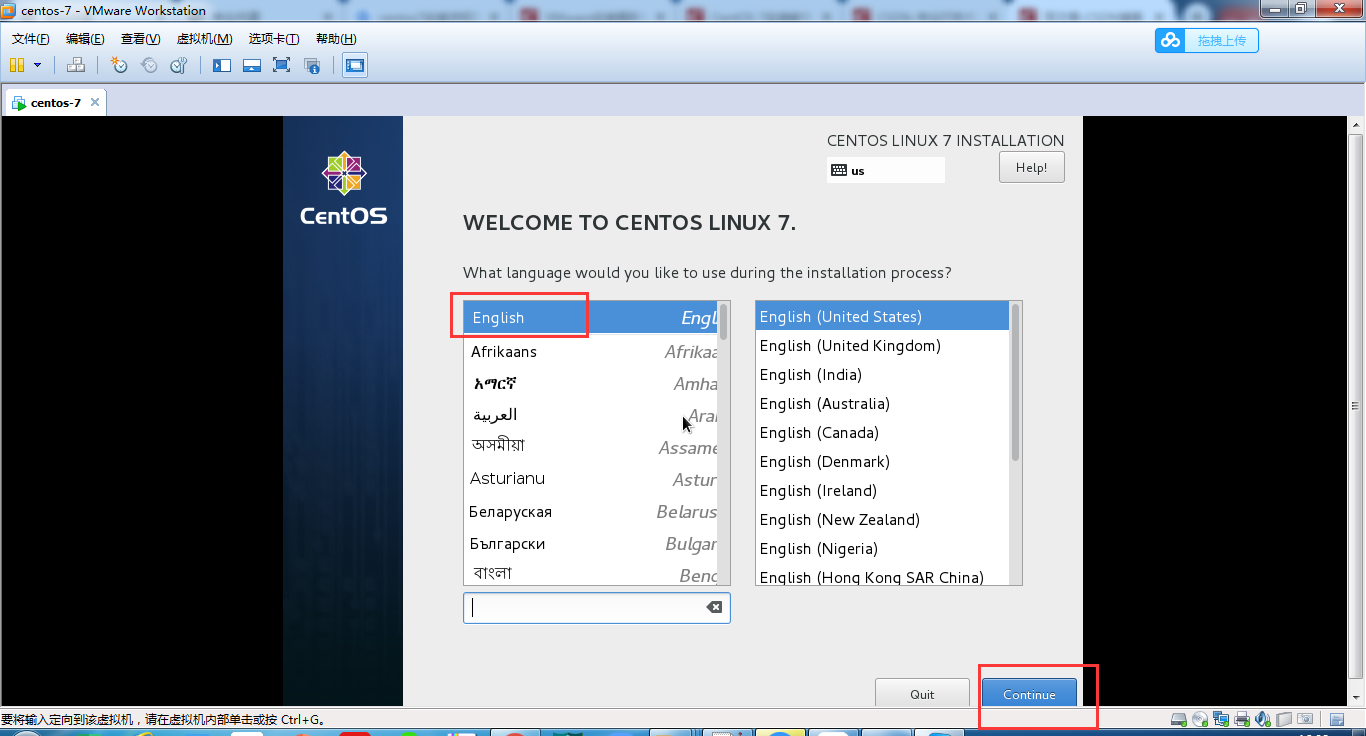Click the CD/DVD drive status icon
Viewport: 1366px width, 736px height.
click(1200, 719)
